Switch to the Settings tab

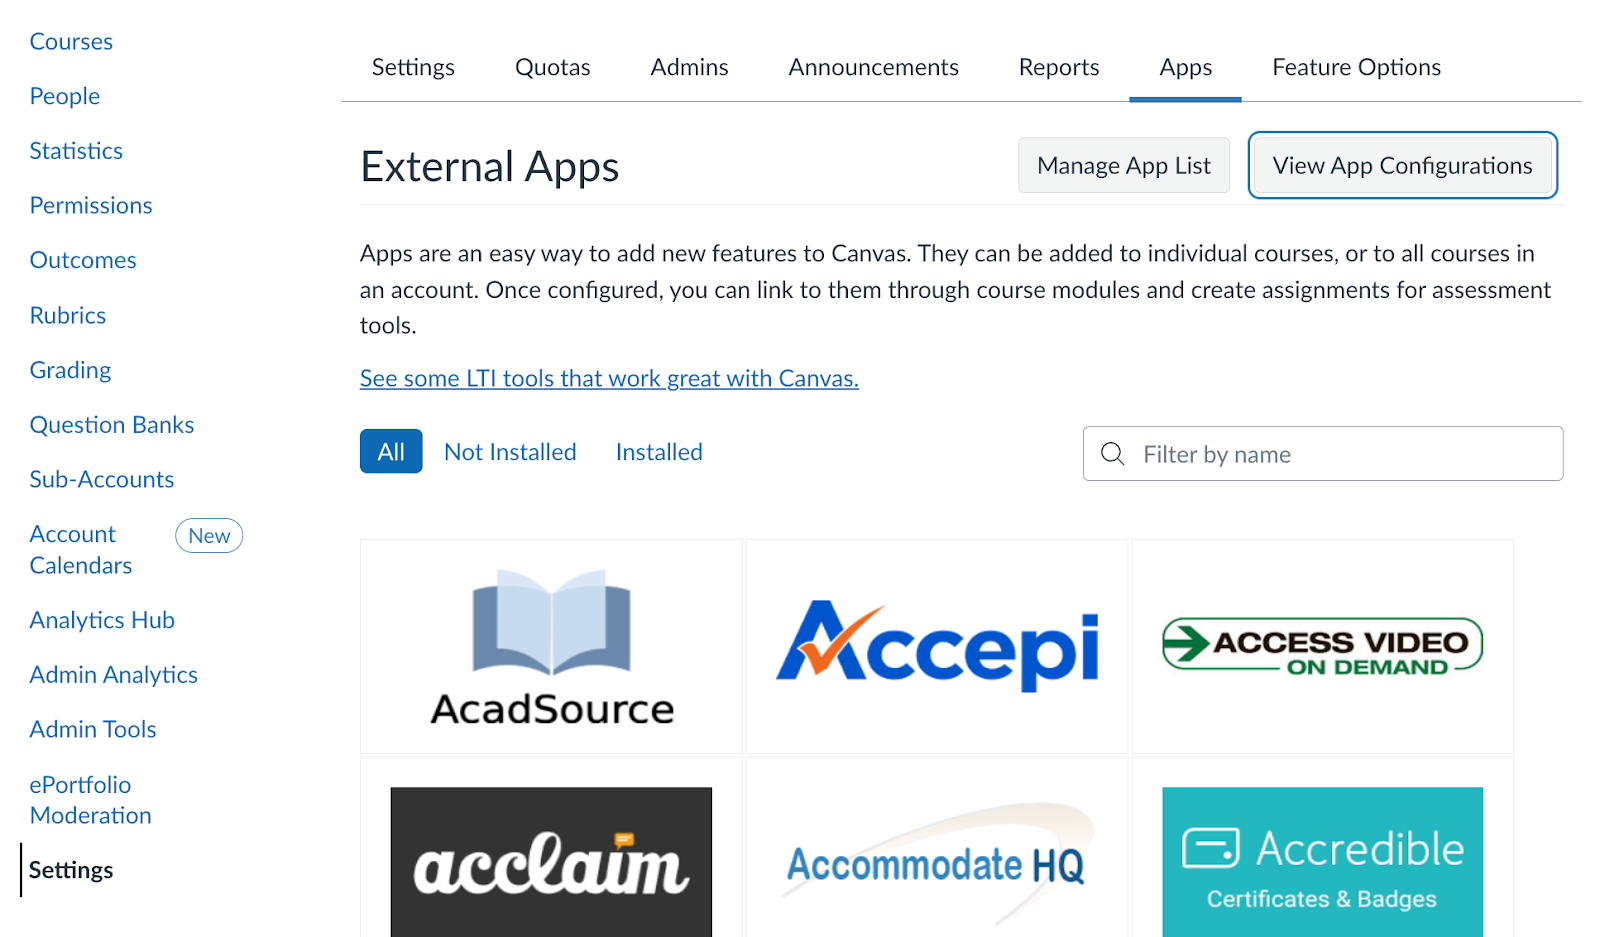(x=413, y=67)
